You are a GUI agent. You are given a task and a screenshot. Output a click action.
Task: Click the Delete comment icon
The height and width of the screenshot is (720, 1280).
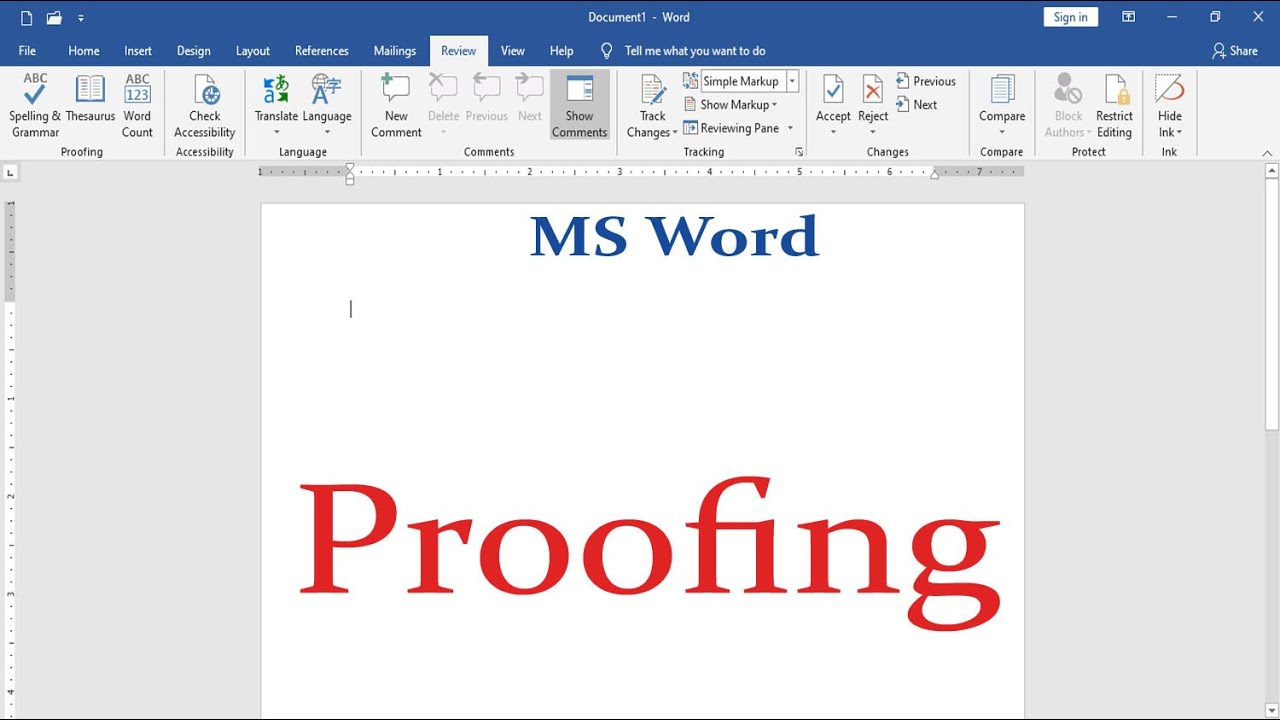click(443, 88)
